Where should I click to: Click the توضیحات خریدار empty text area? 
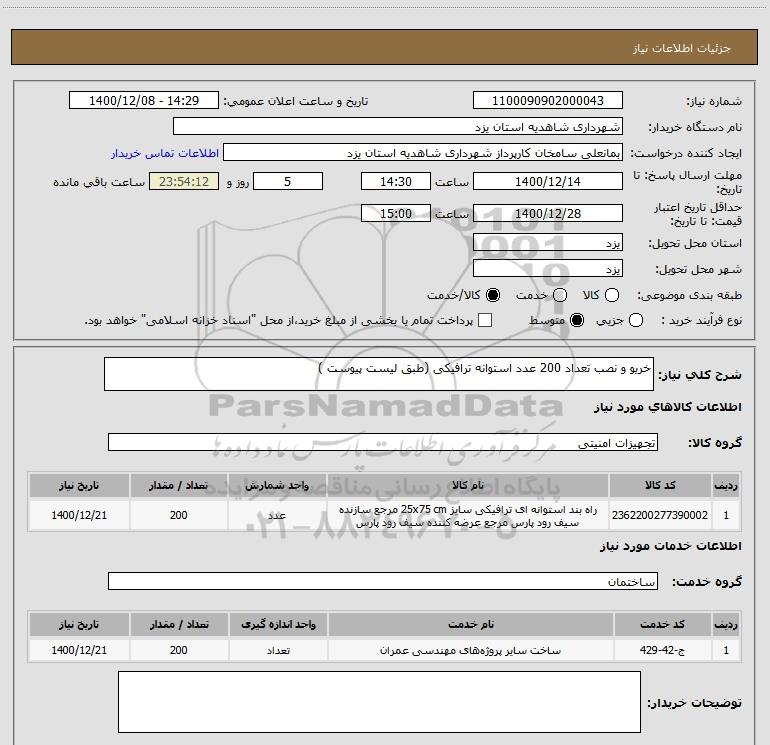tap(379, 702)
